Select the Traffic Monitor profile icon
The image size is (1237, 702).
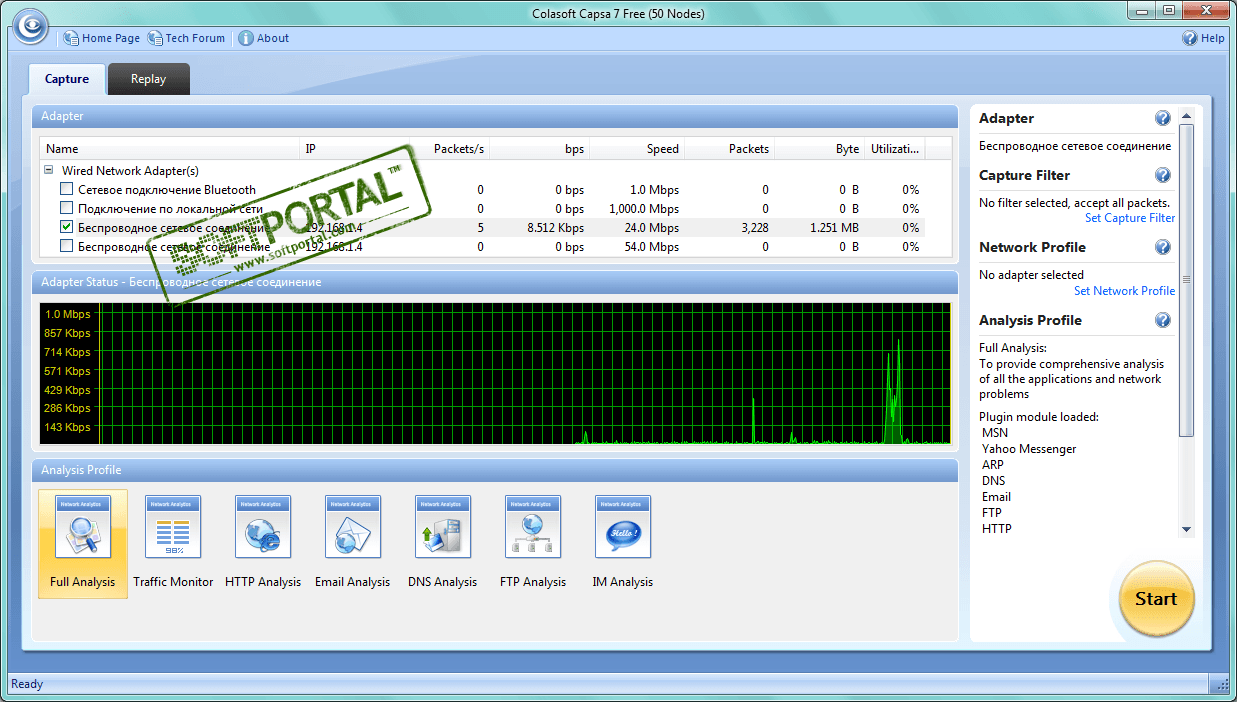173,527
